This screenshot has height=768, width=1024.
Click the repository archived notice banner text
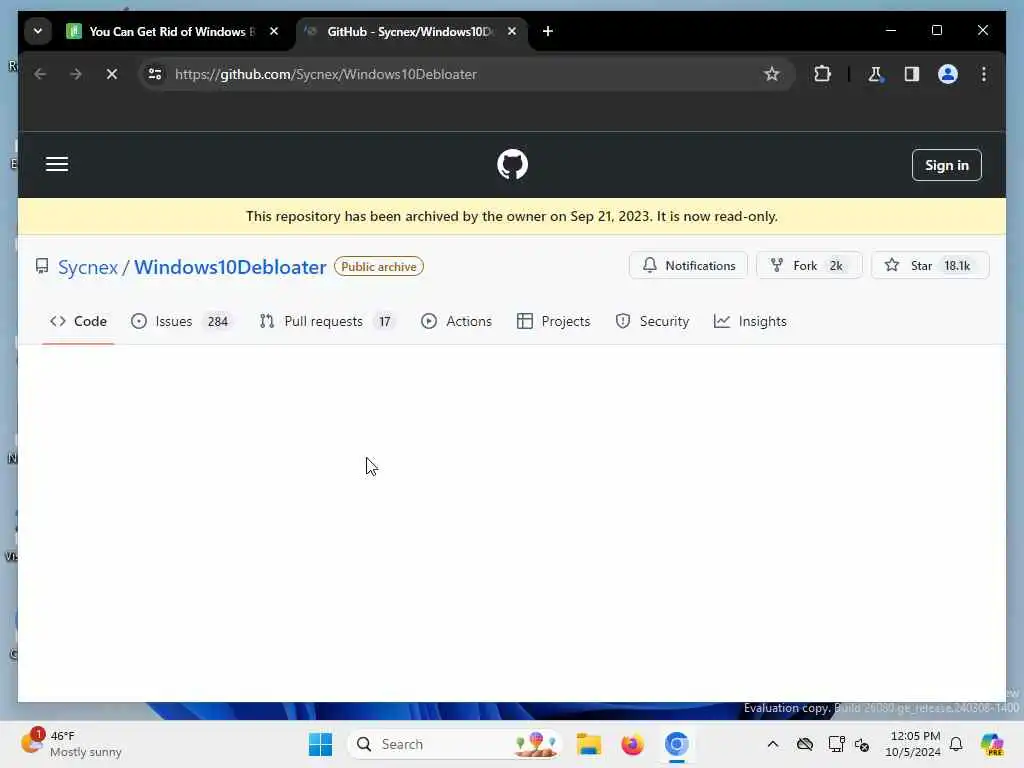(512, 216)
